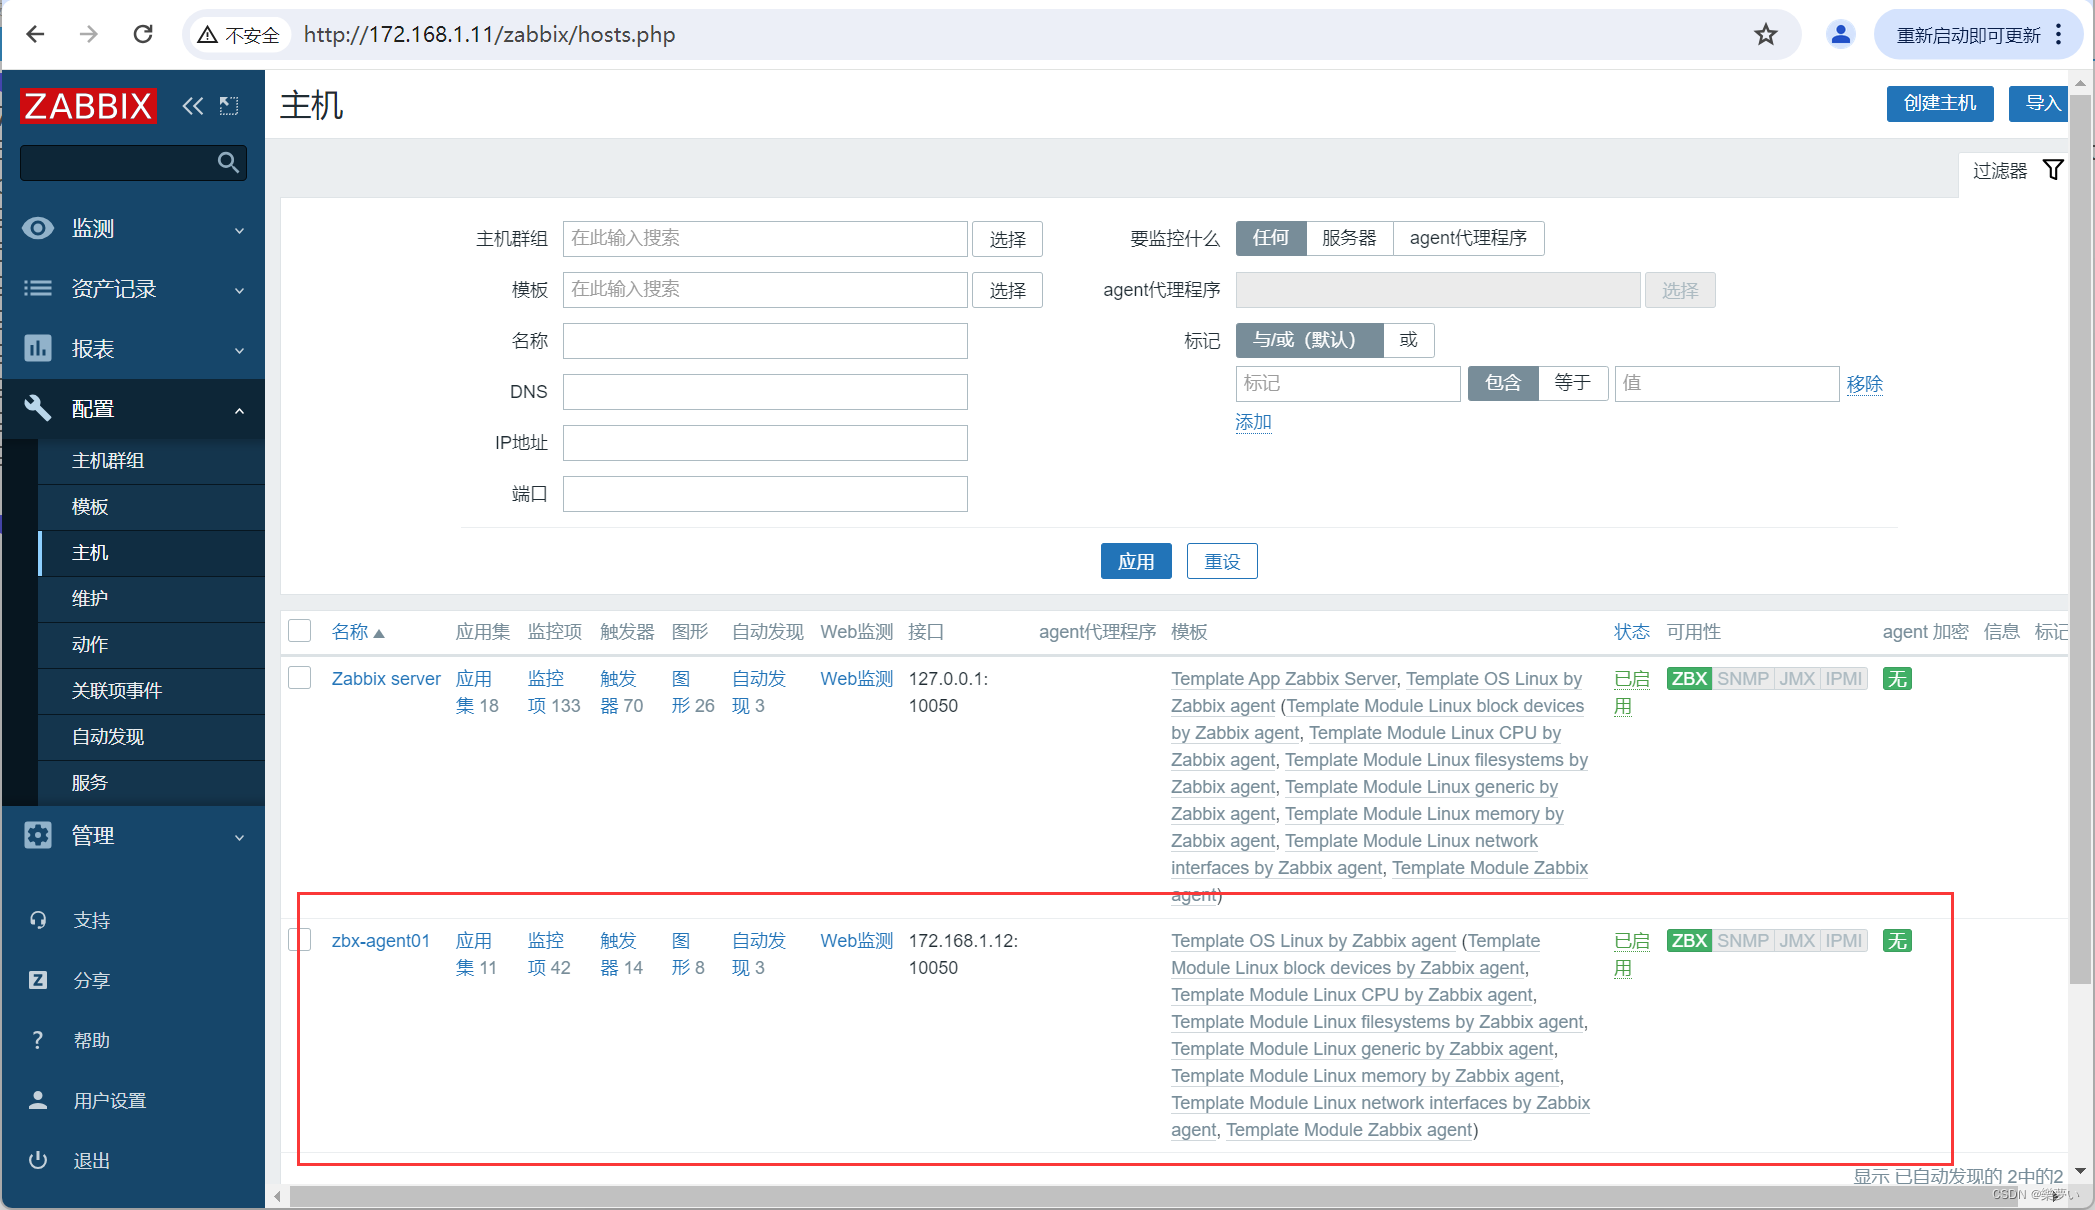This screenshot has height=1210, width=2095.
Task: Select 模板 from the configuration menu
Action: 90,507
